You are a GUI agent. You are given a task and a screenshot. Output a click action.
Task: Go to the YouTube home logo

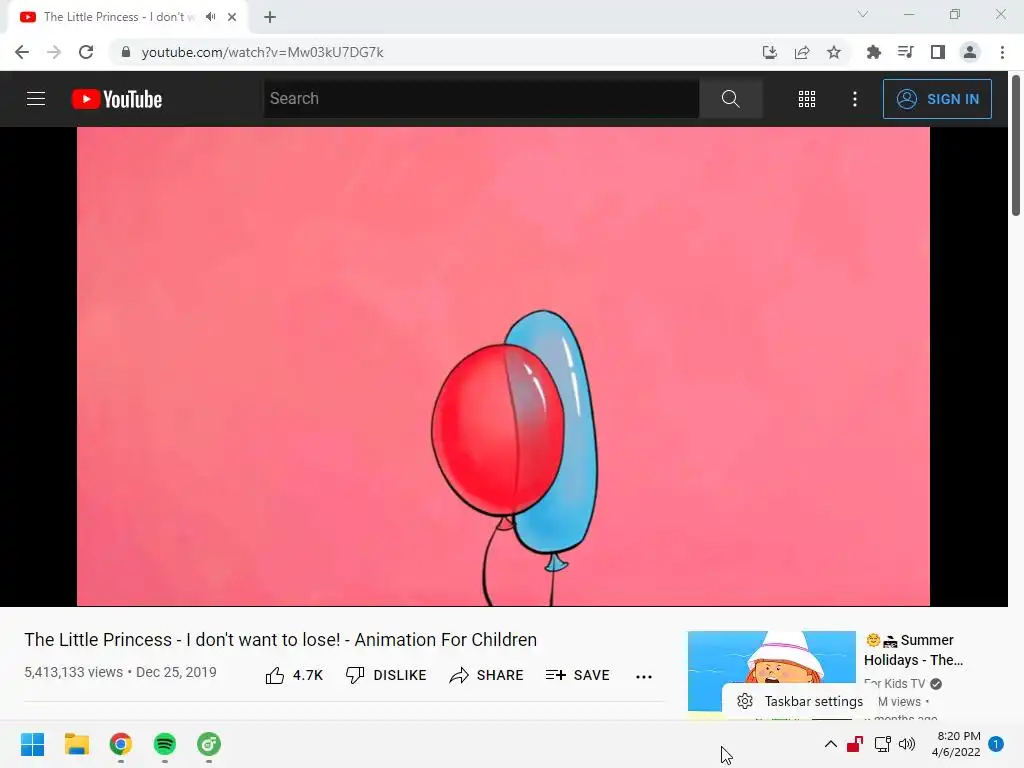117,99
